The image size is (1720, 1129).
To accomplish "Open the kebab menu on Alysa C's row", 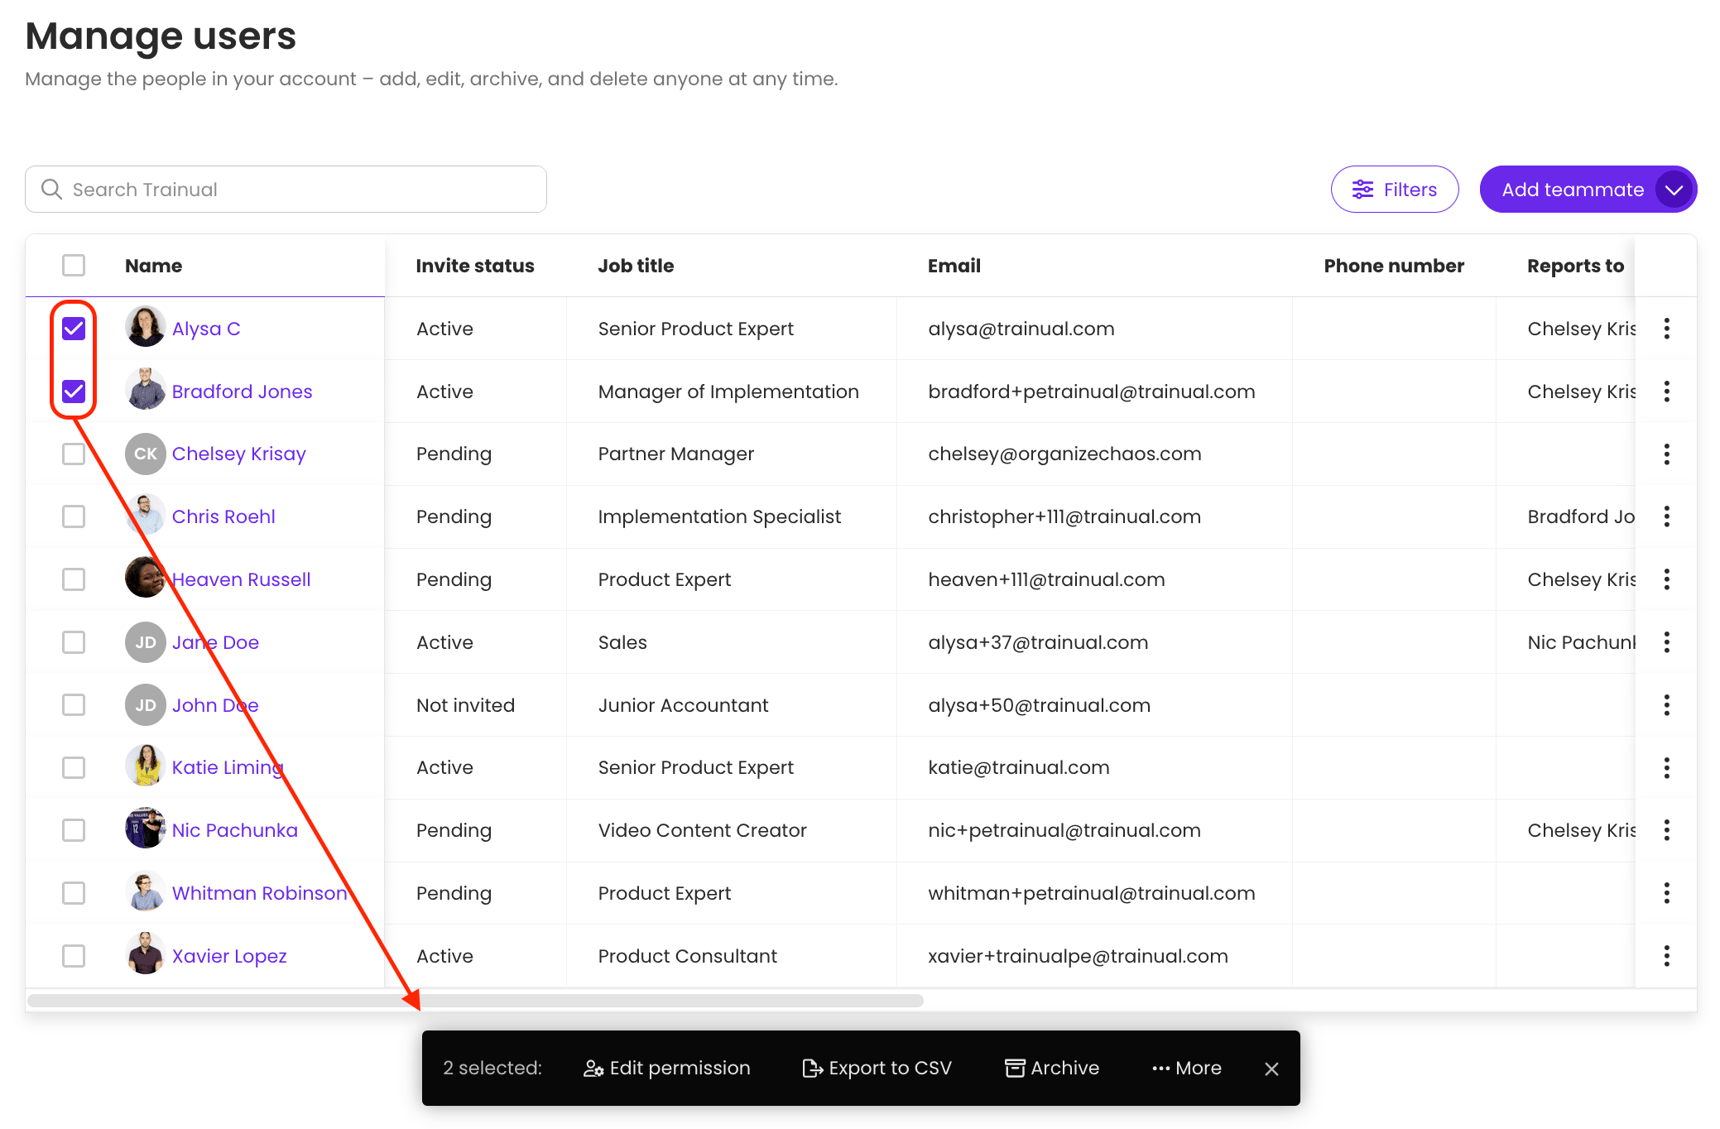I will click(x=1667, y=328).
